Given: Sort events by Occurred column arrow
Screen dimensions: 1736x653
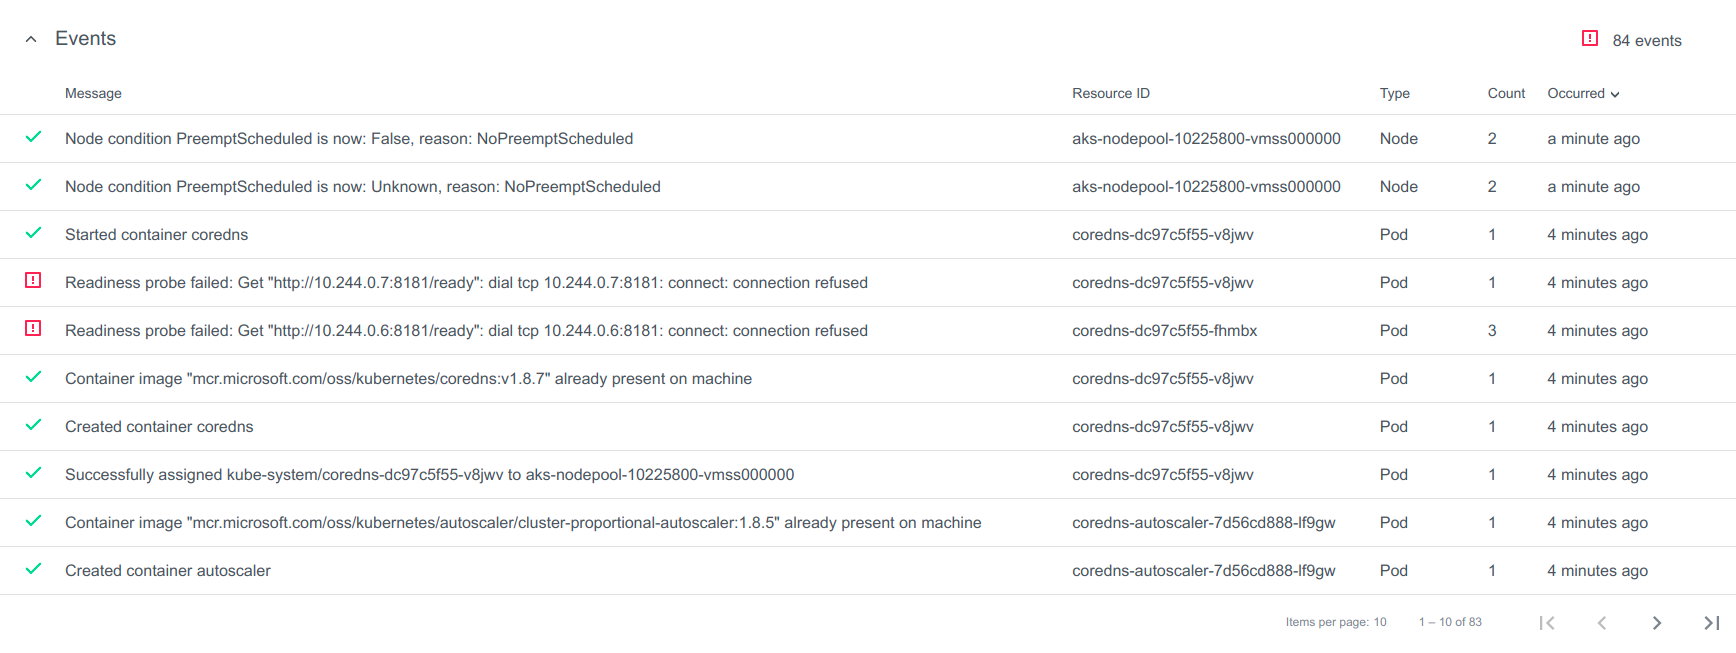Looking at the screenshot, I should pyautogui.click(x=1614, y=94).
